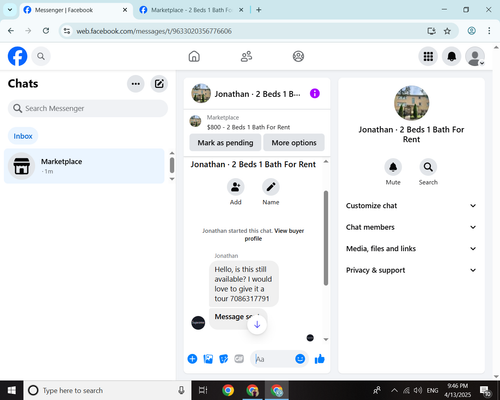Click More options button

[294, 143]
